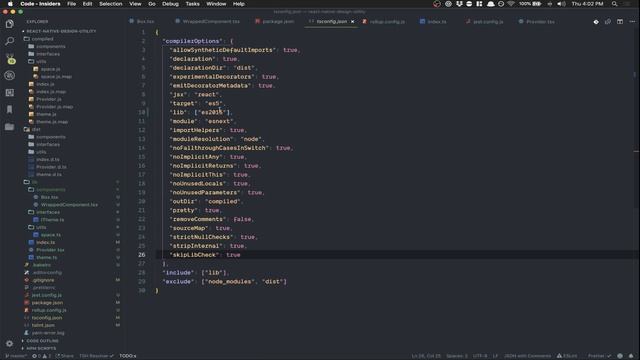Click the Dropbox icon in the menu bar

pos(459,4)
